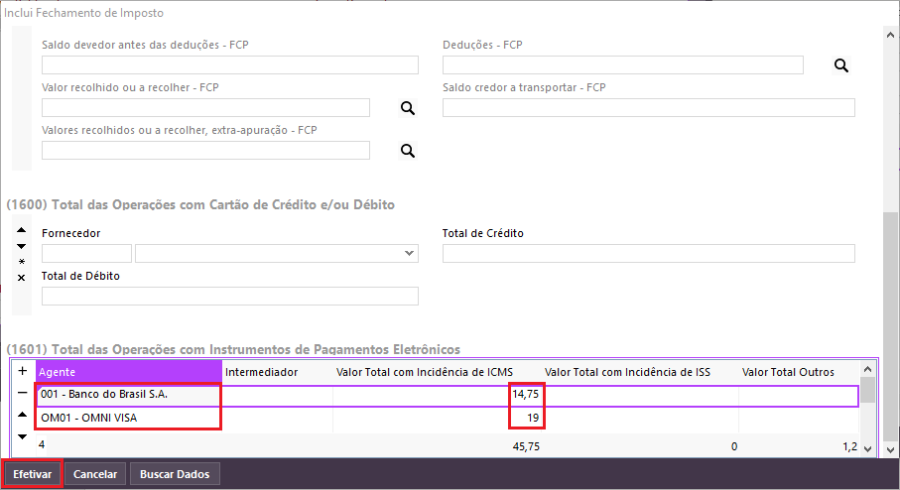Click the Valor Total Outros column header
Image resolution: width=900 pixels, height=490 pixels.
(x=799, y=372)
